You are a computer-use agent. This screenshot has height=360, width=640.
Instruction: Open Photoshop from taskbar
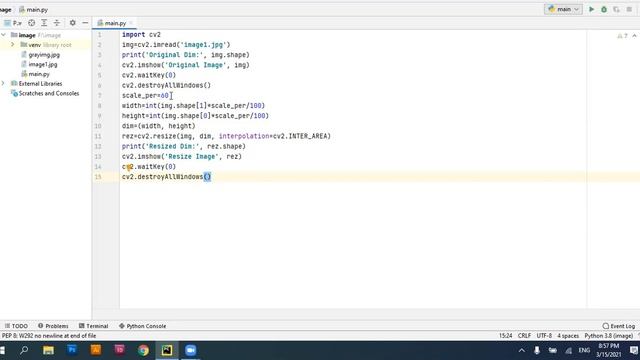[x=72, y=350]
